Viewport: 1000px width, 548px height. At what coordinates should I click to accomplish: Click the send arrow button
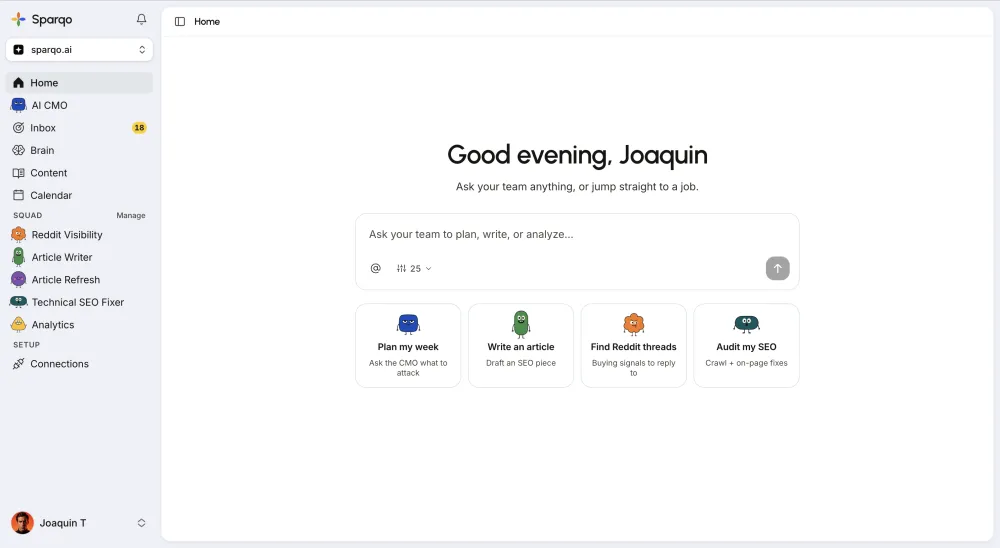(x=777, y=269)
